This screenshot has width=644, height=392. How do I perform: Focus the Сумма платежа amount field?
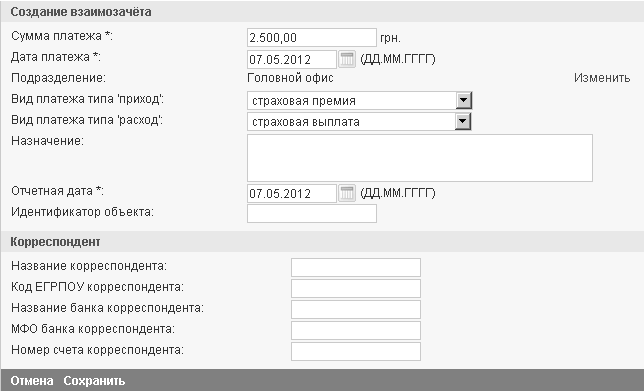pyautogui.click(x=312, y=37)
